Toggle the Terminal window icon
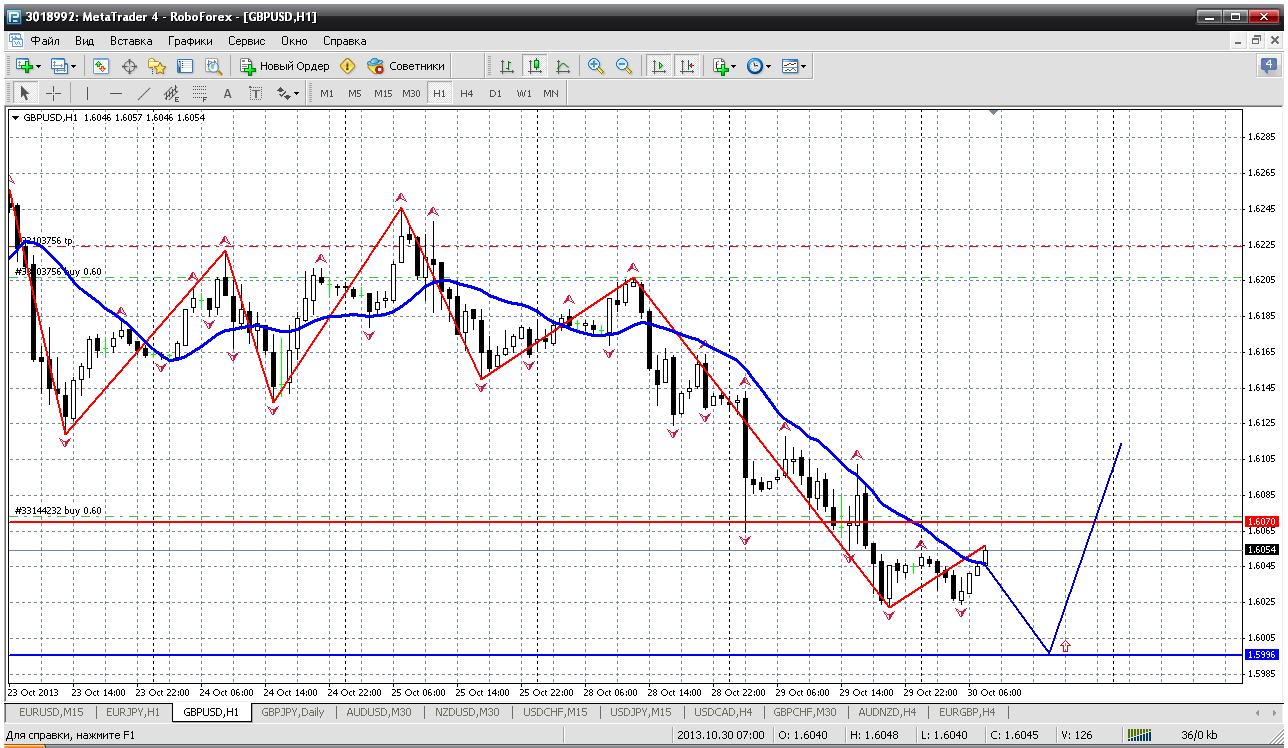 click(x=185, y=66)
